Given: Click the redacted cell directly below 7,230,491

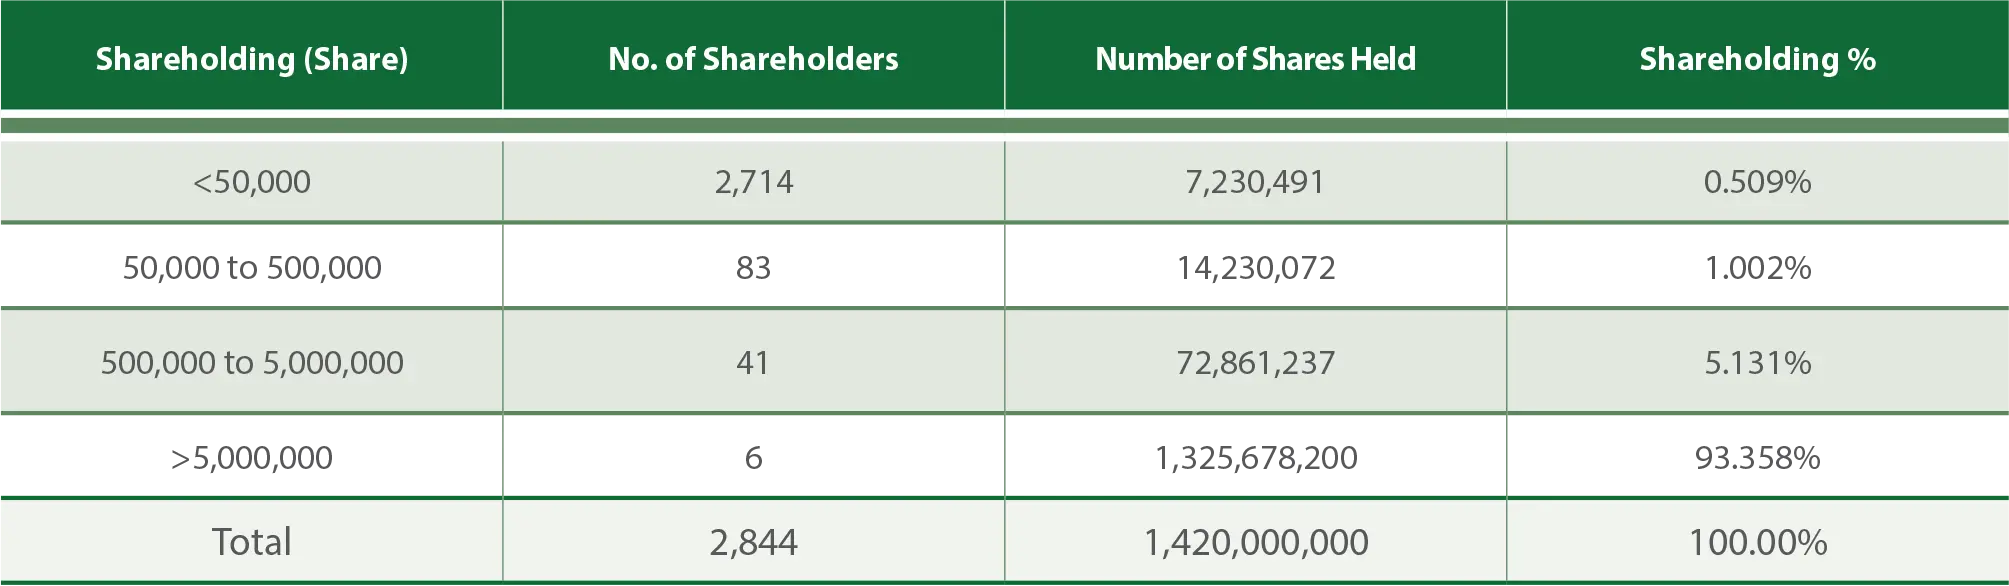Looking at the screenshot, I should click(x=1255, y=268).
